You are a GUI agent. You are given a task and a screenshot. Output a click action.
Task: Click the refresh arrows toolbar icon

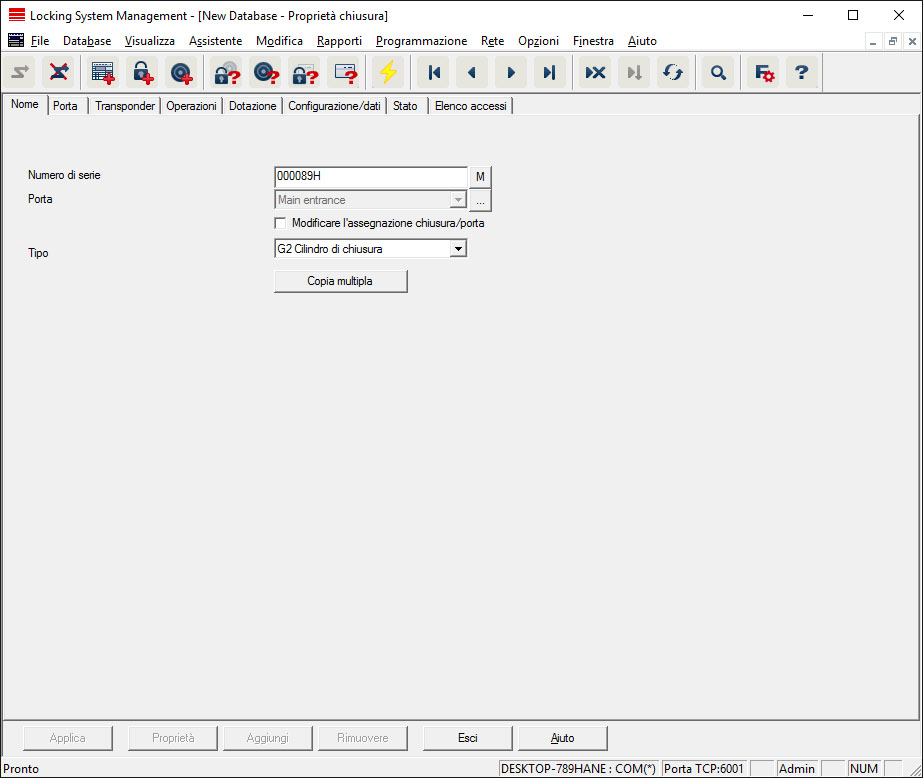(673, 73)
